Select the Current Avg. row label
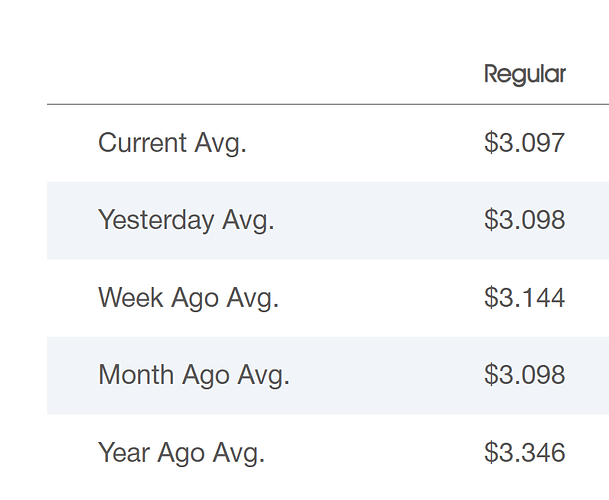 (x=172, y=143)
